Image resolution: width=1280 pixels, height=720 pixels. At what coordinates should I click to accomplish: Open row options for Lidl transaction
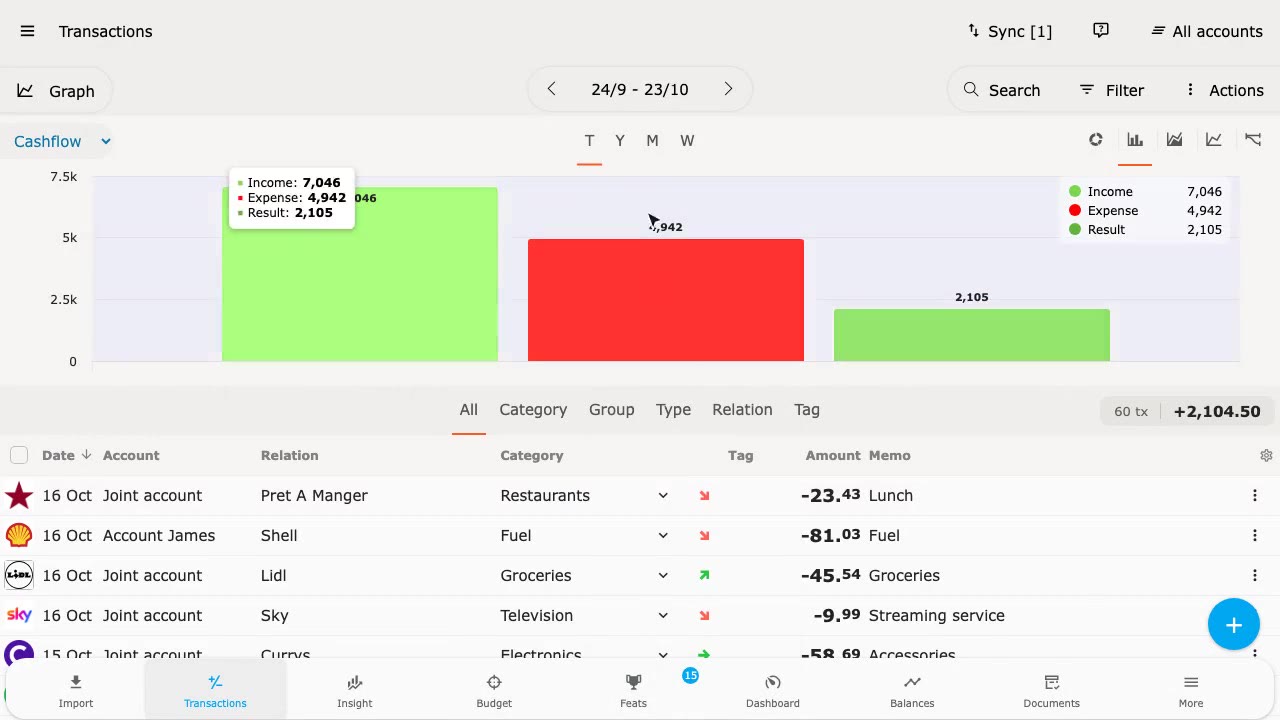(x=1254, y=575)
